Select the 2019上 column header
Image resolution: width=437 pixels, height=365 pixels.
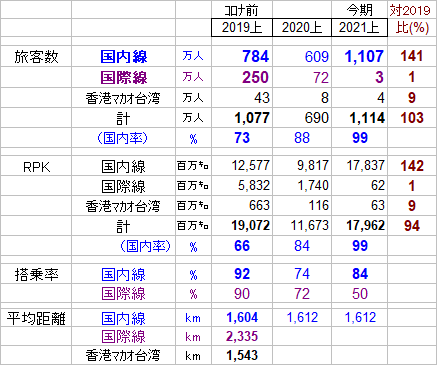242,27
